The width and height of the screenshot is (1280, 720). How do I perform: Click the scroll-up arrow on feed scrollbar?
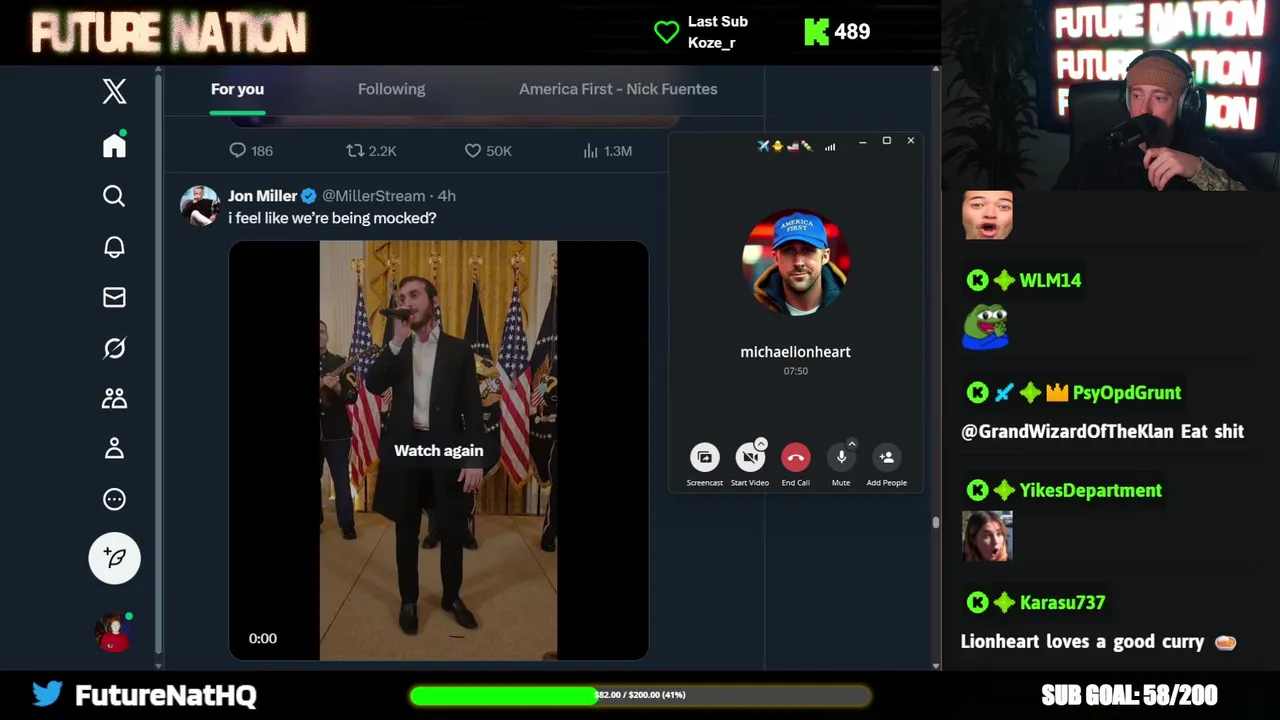point(935,69)
